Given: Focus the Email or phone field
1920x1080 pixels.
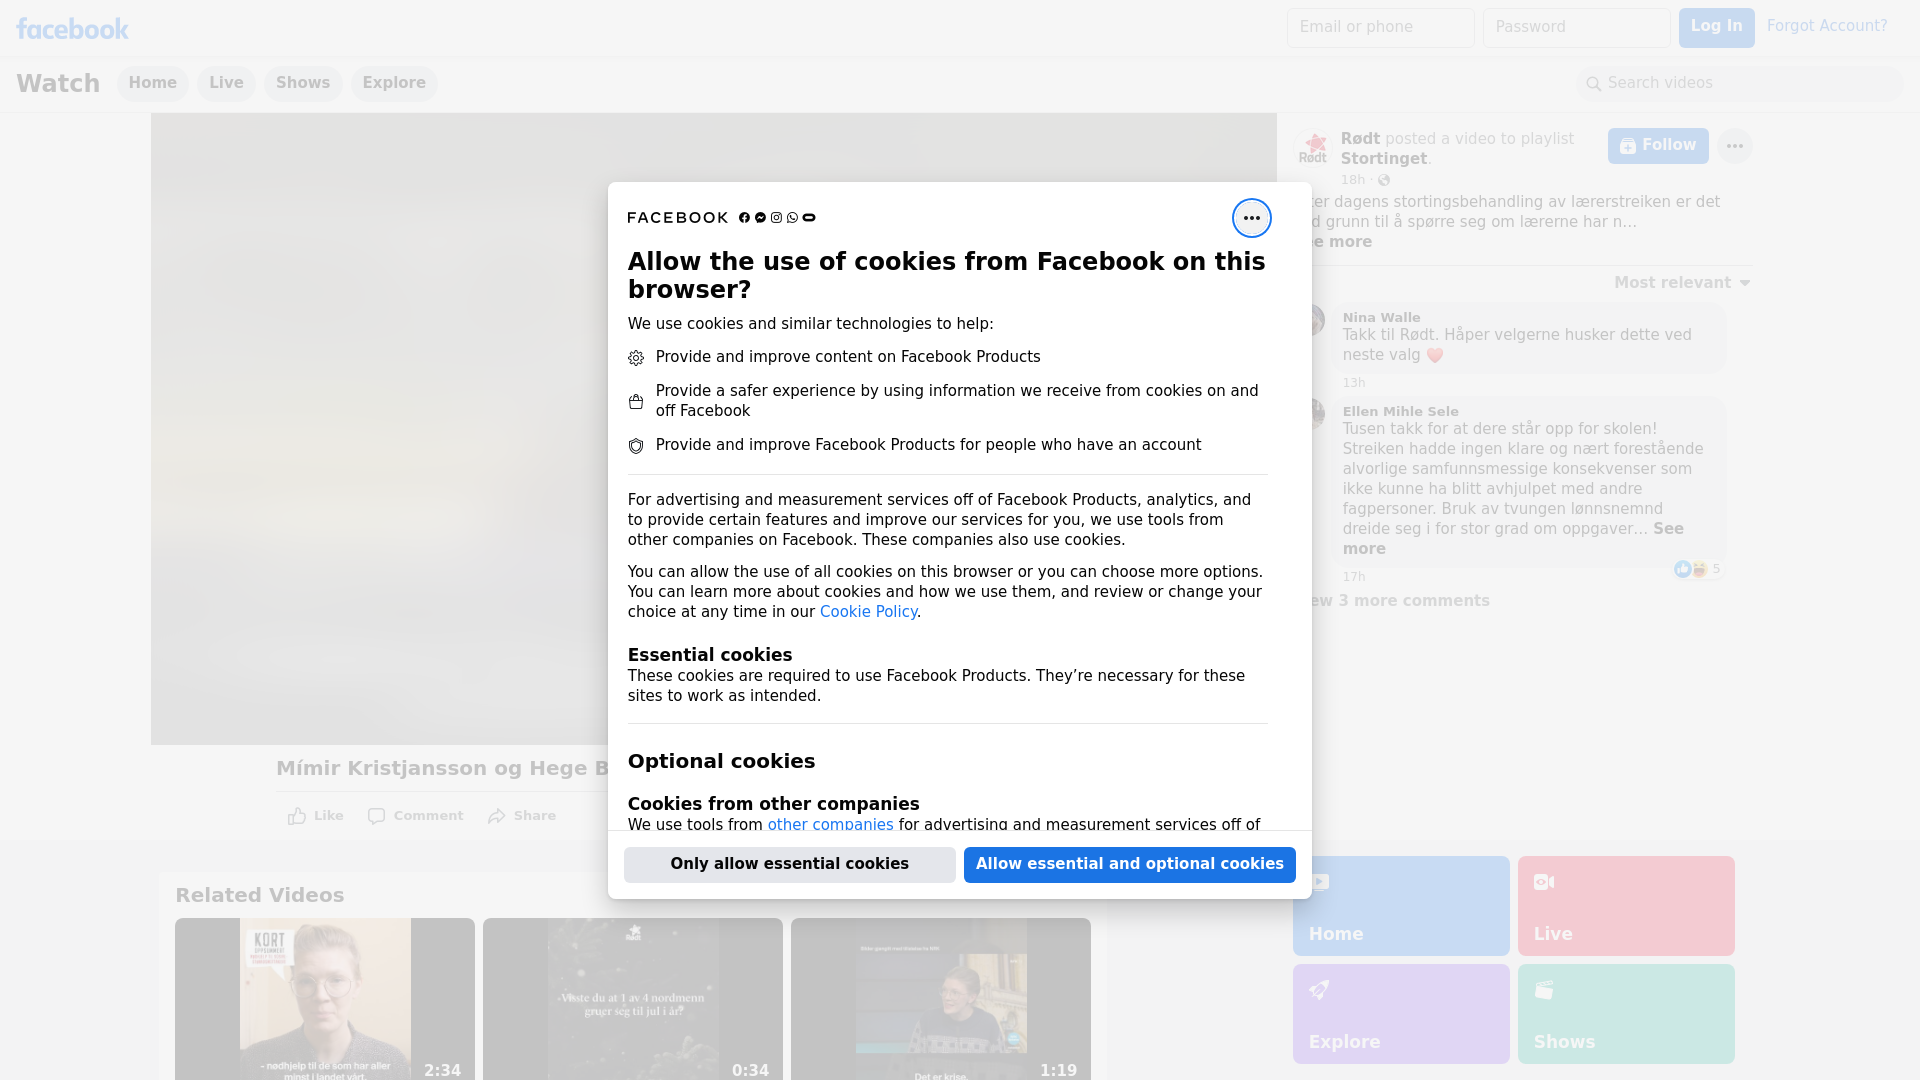Looking at the screenshot, I should click(1380, 27).
